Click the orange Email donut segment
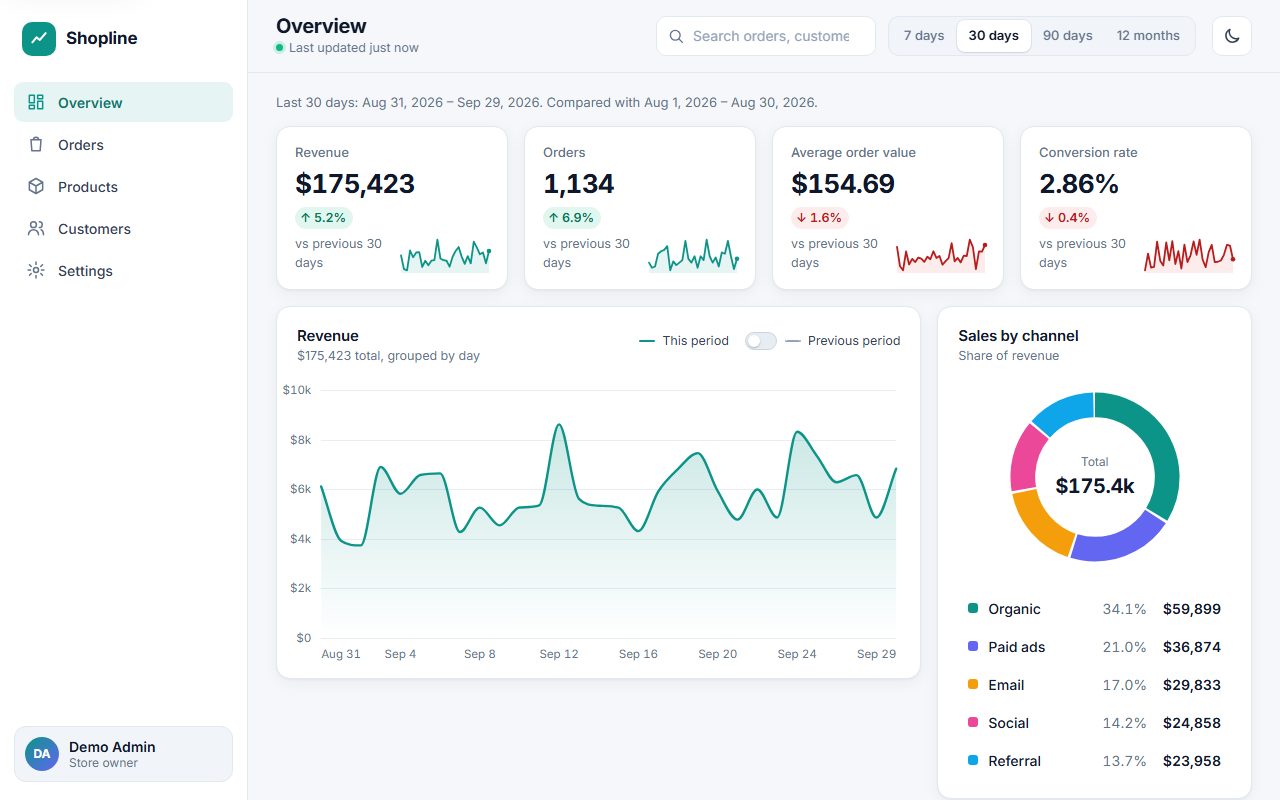The height and width of the screenshot is (800, 1280). point(1038,524)
